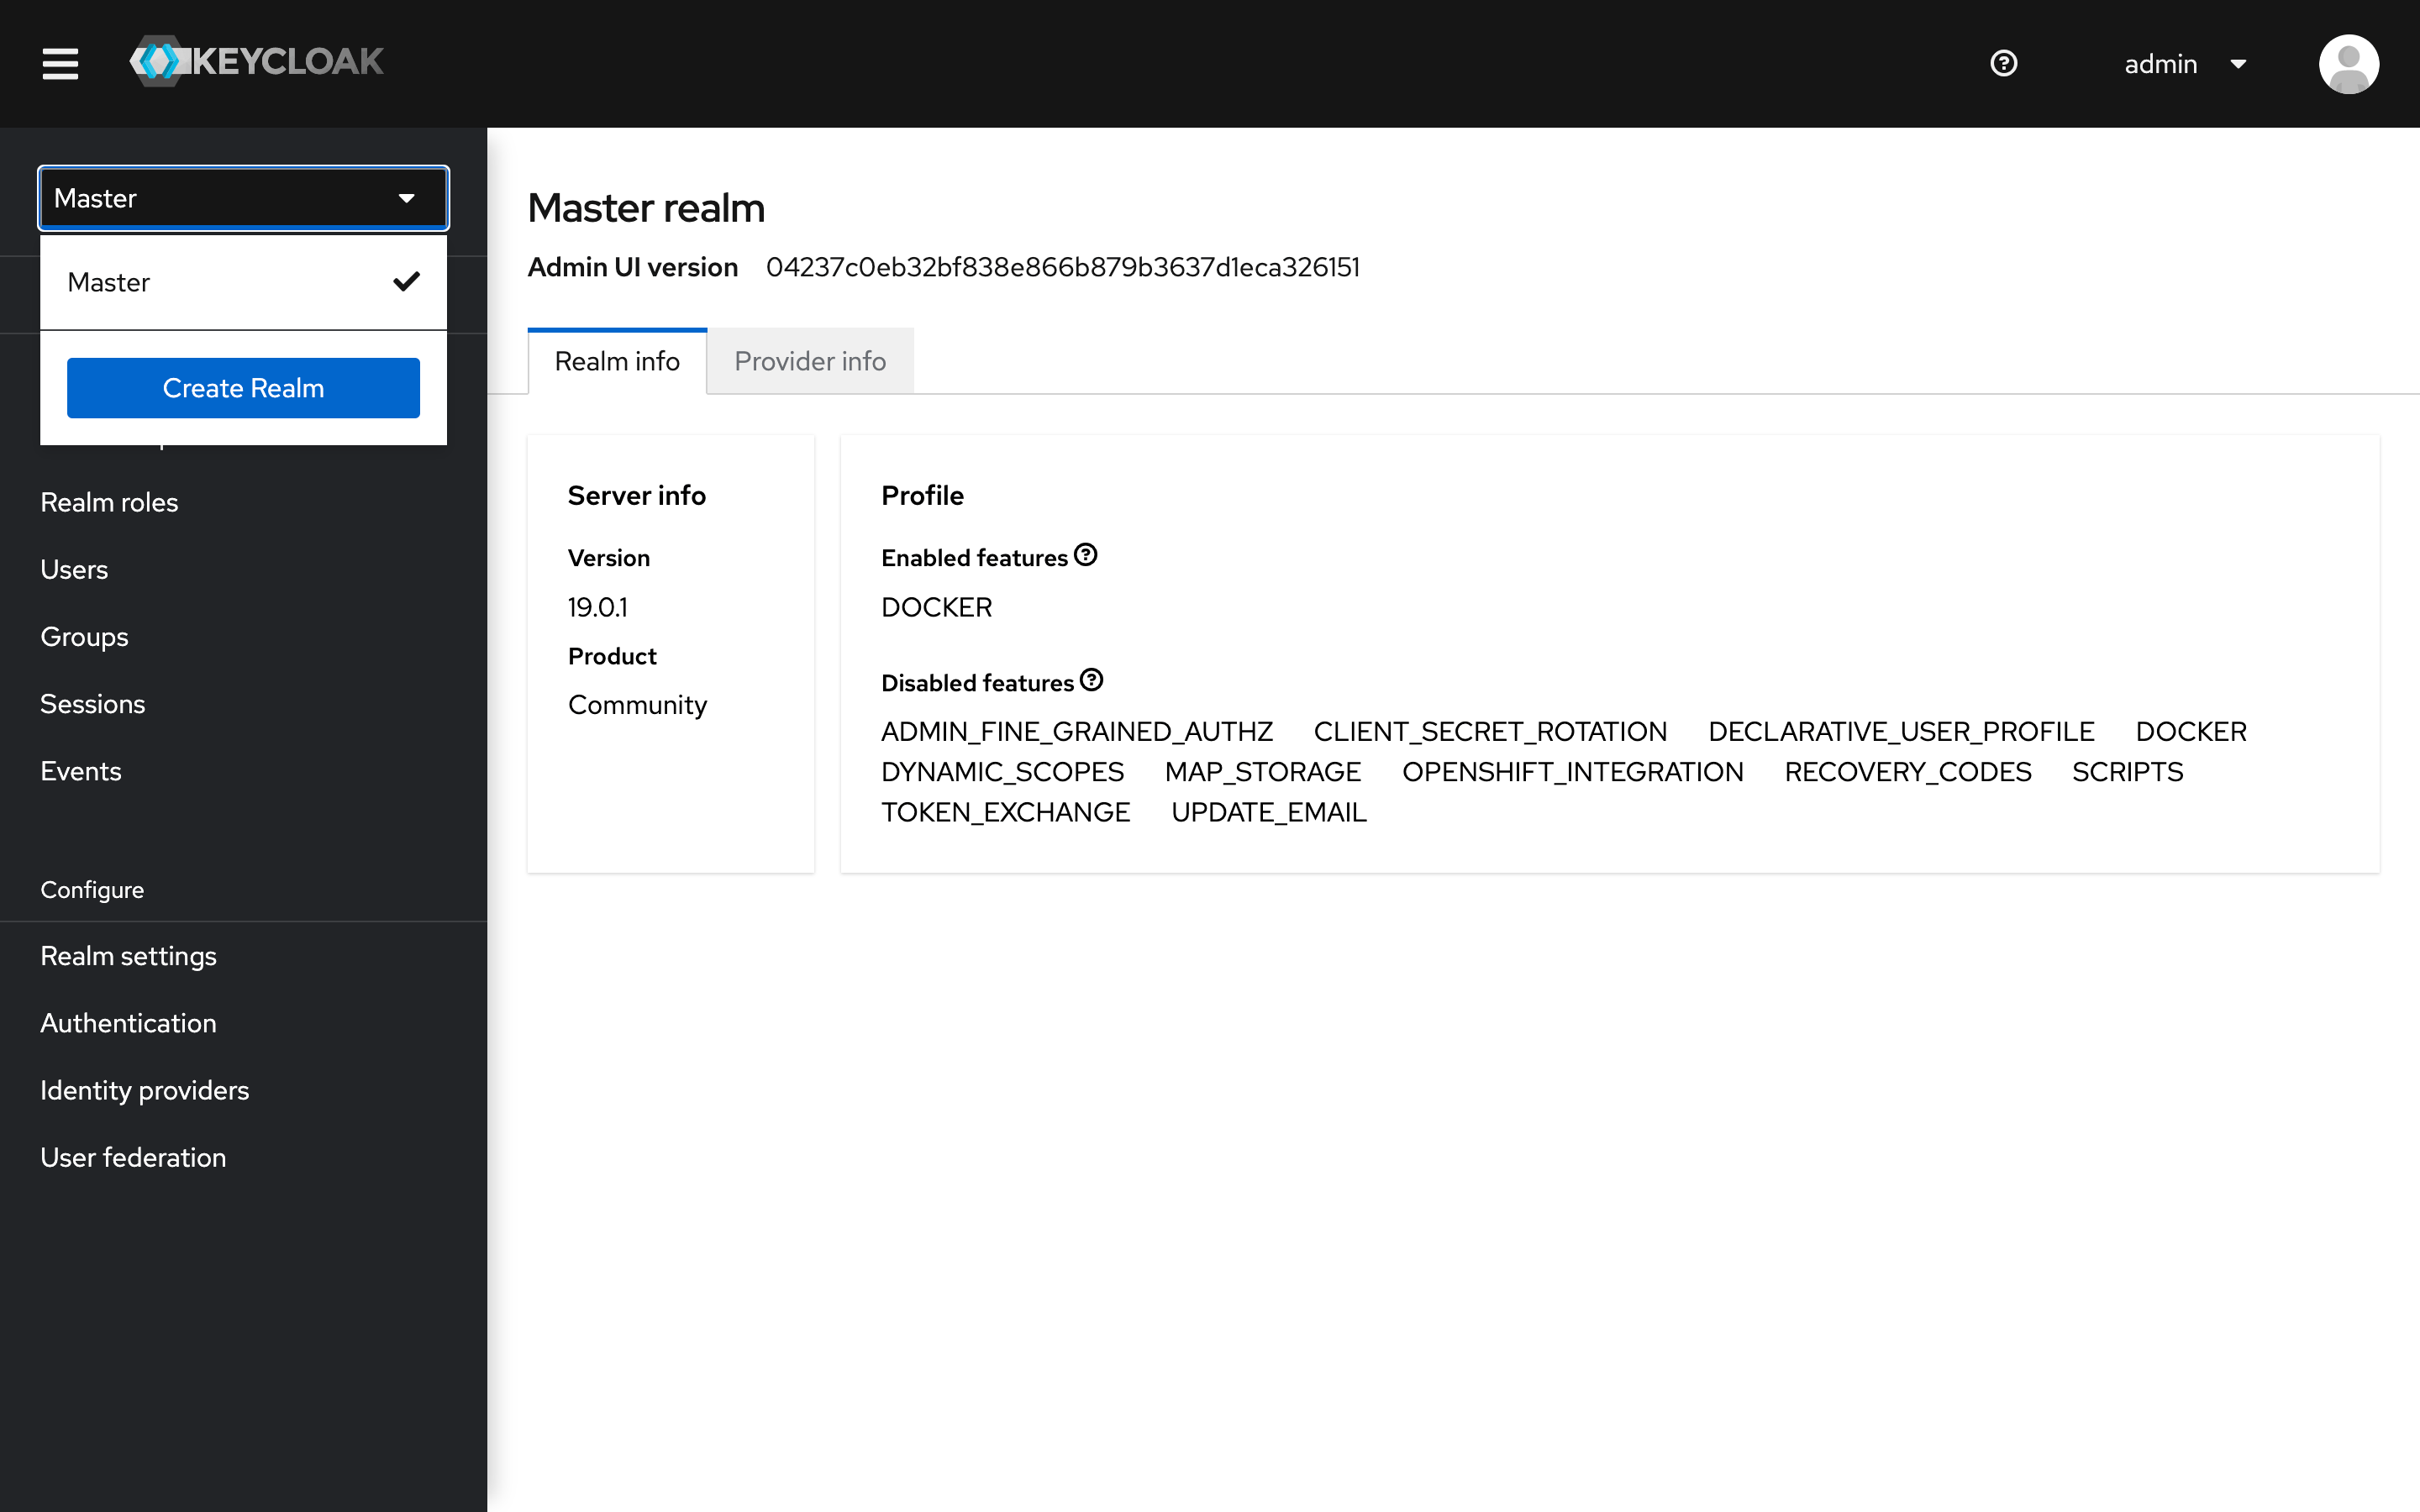The image size is (2420, 1512).
Task: Click ADMIN_FINE_GRAINED_AUTHZ disabled feature
Action: tap(1077, 732)
